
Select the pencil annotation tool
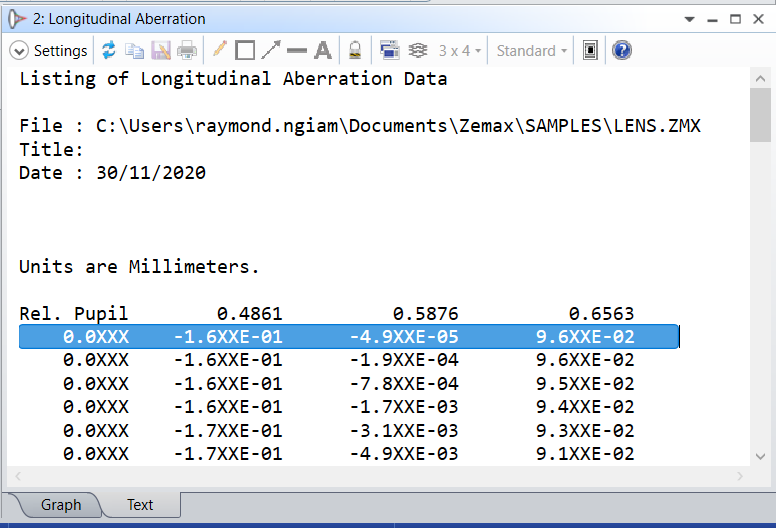[219, 50]
